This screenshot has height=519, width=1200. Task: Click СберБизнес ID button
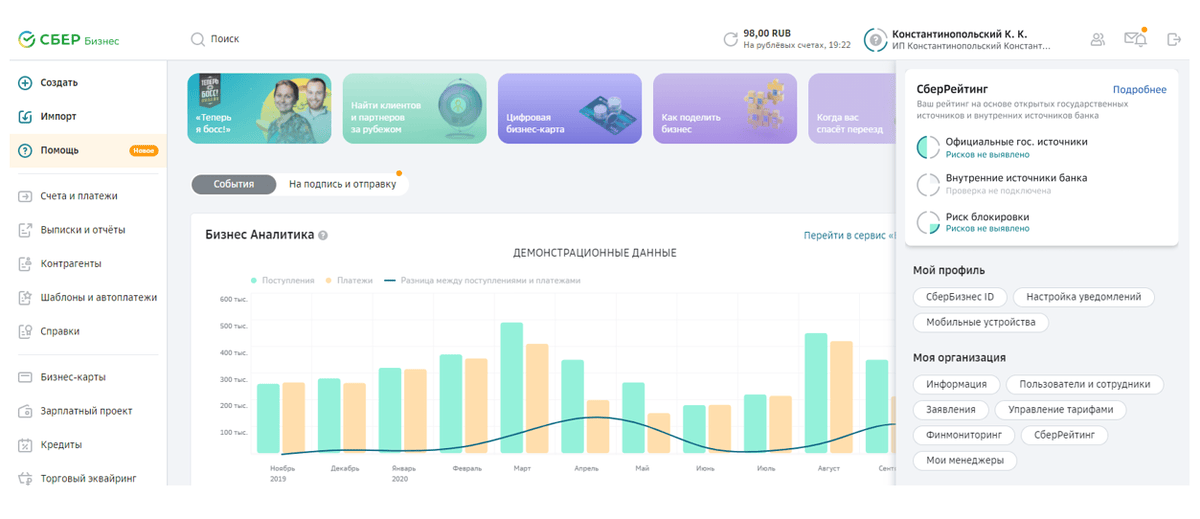point(960,297)
